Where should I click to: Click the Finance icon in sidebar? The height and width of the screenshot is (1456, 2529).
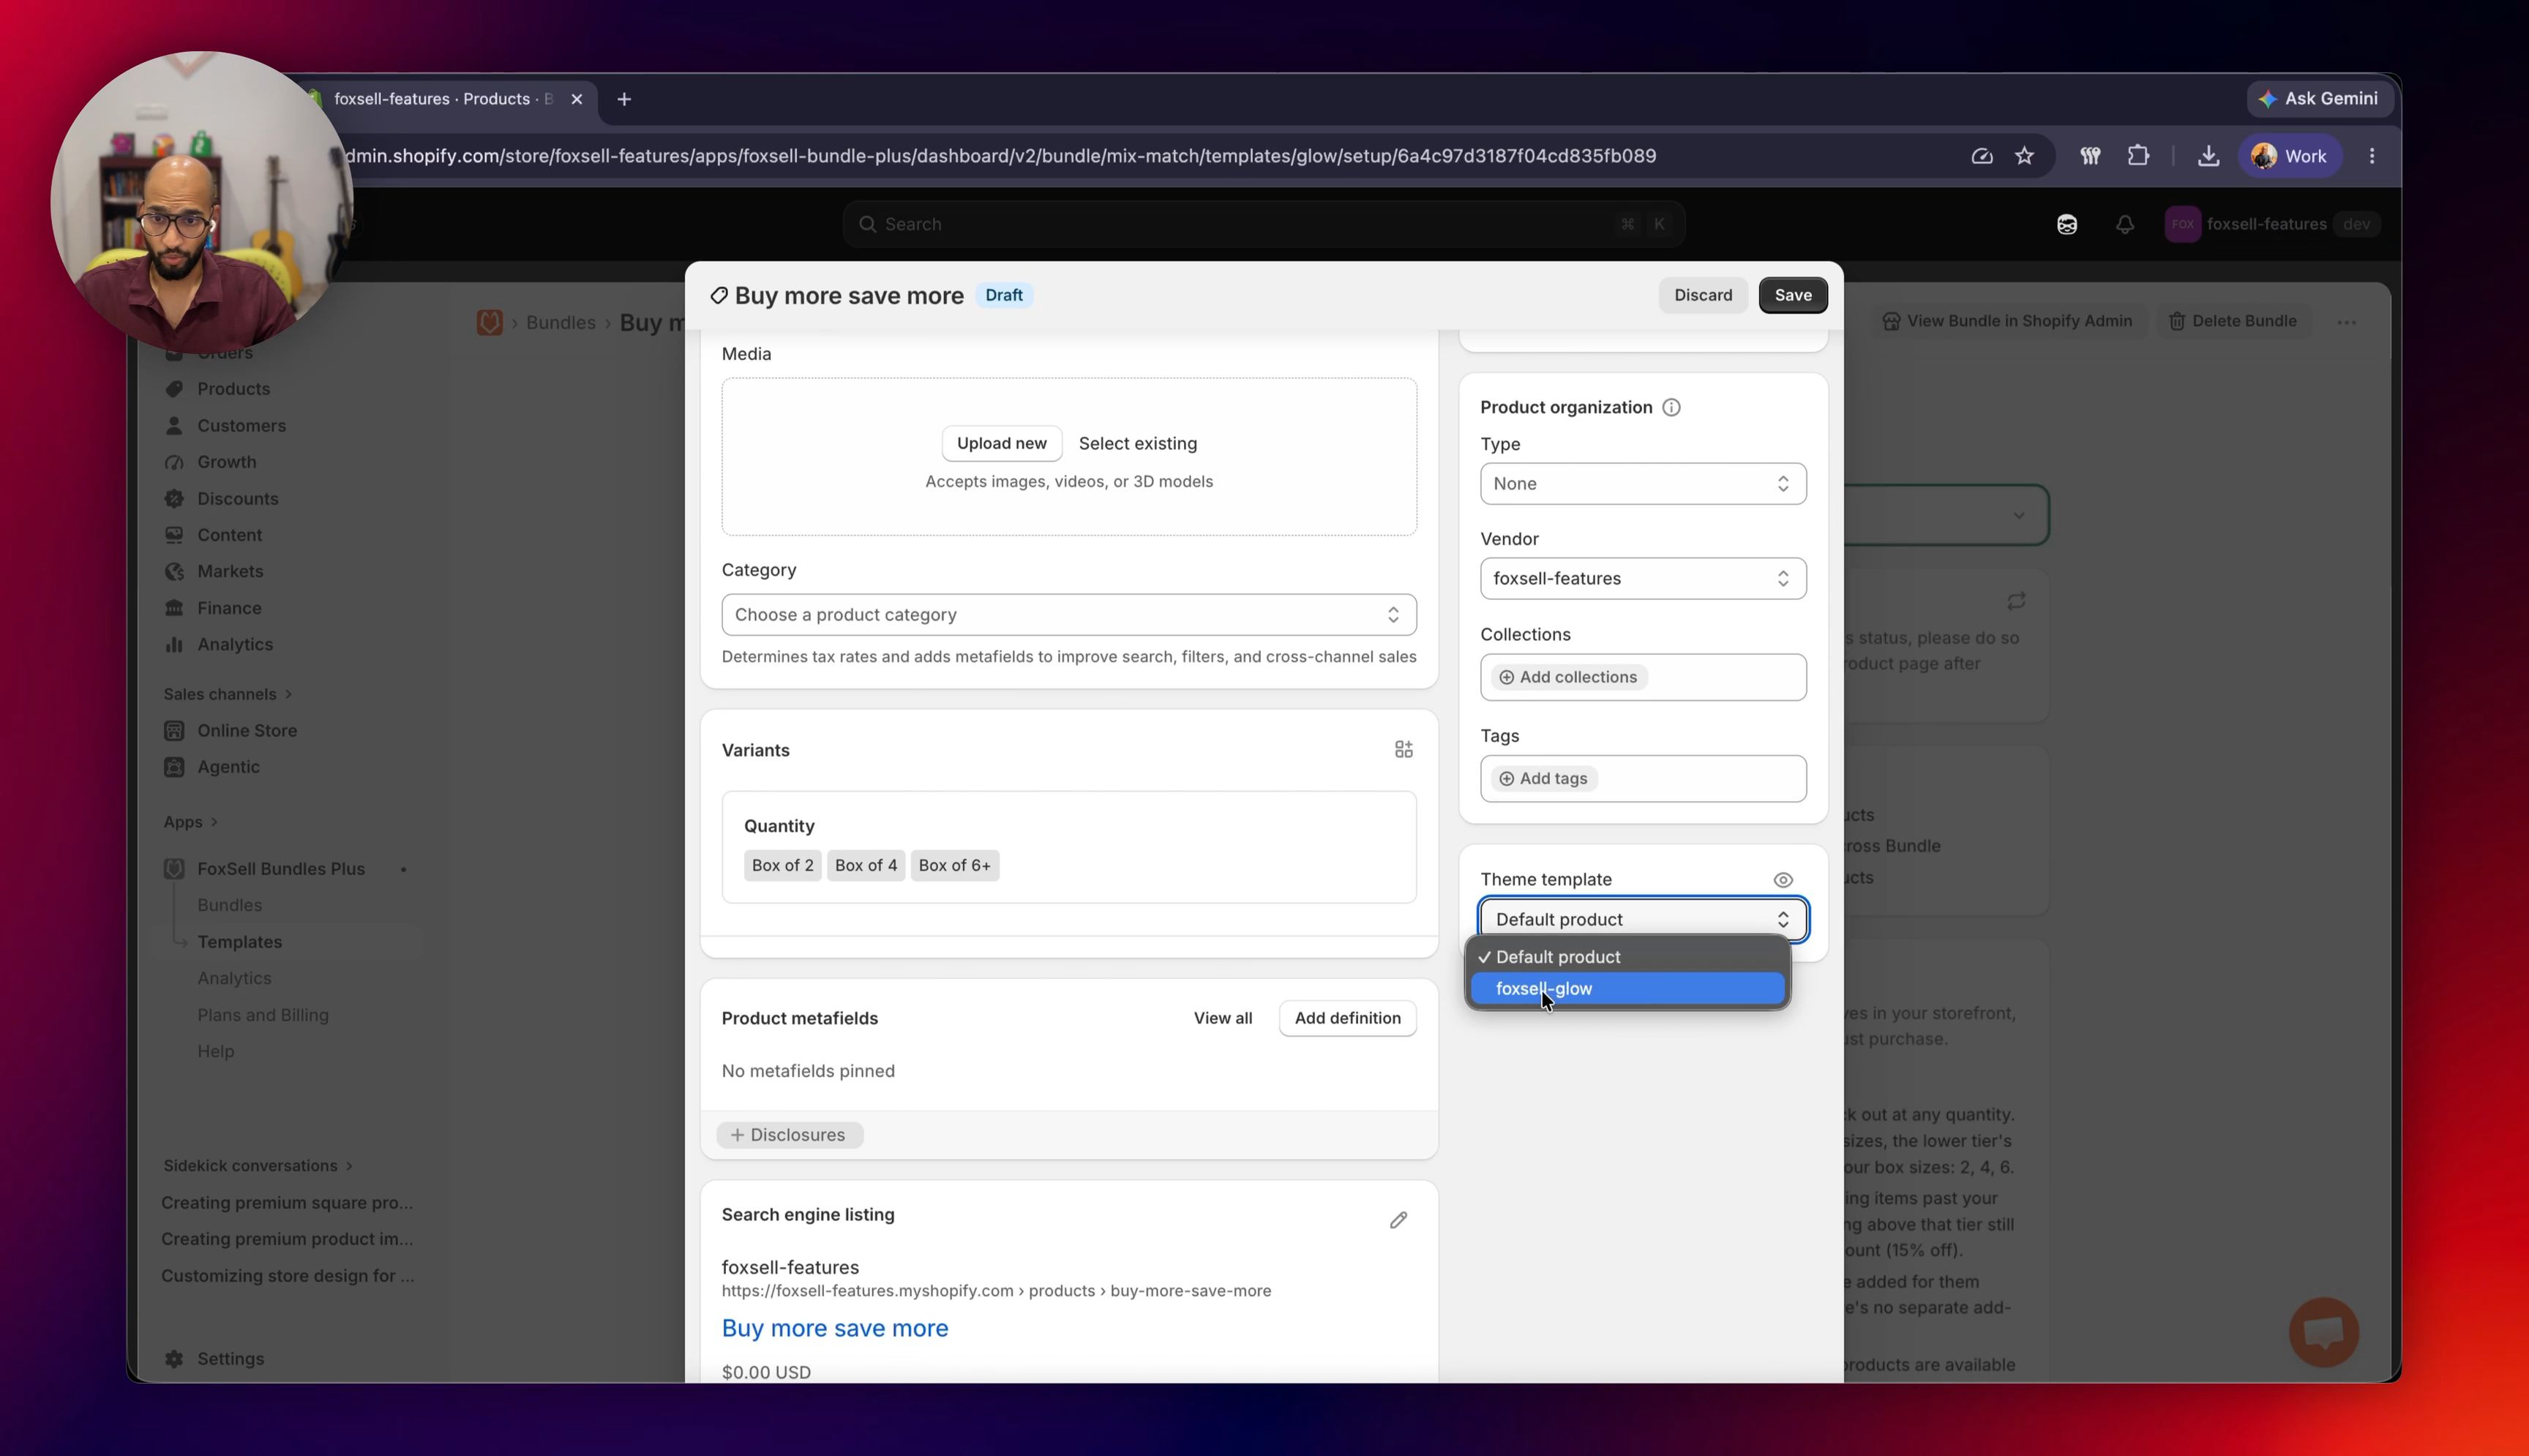tap(174, 608)
